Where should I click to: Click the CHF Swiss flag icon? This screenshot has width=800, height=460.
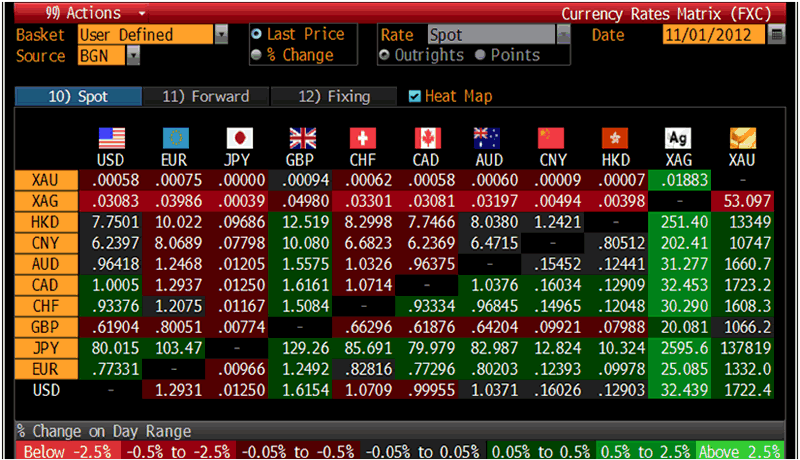click(x=364, y=139)
